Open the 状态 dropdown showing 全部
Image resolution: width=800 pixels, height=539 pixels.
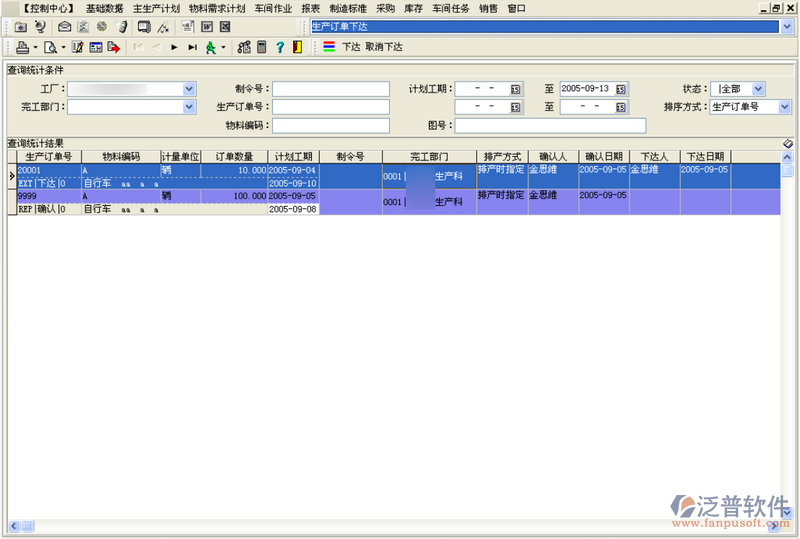(x=758, y=89)
